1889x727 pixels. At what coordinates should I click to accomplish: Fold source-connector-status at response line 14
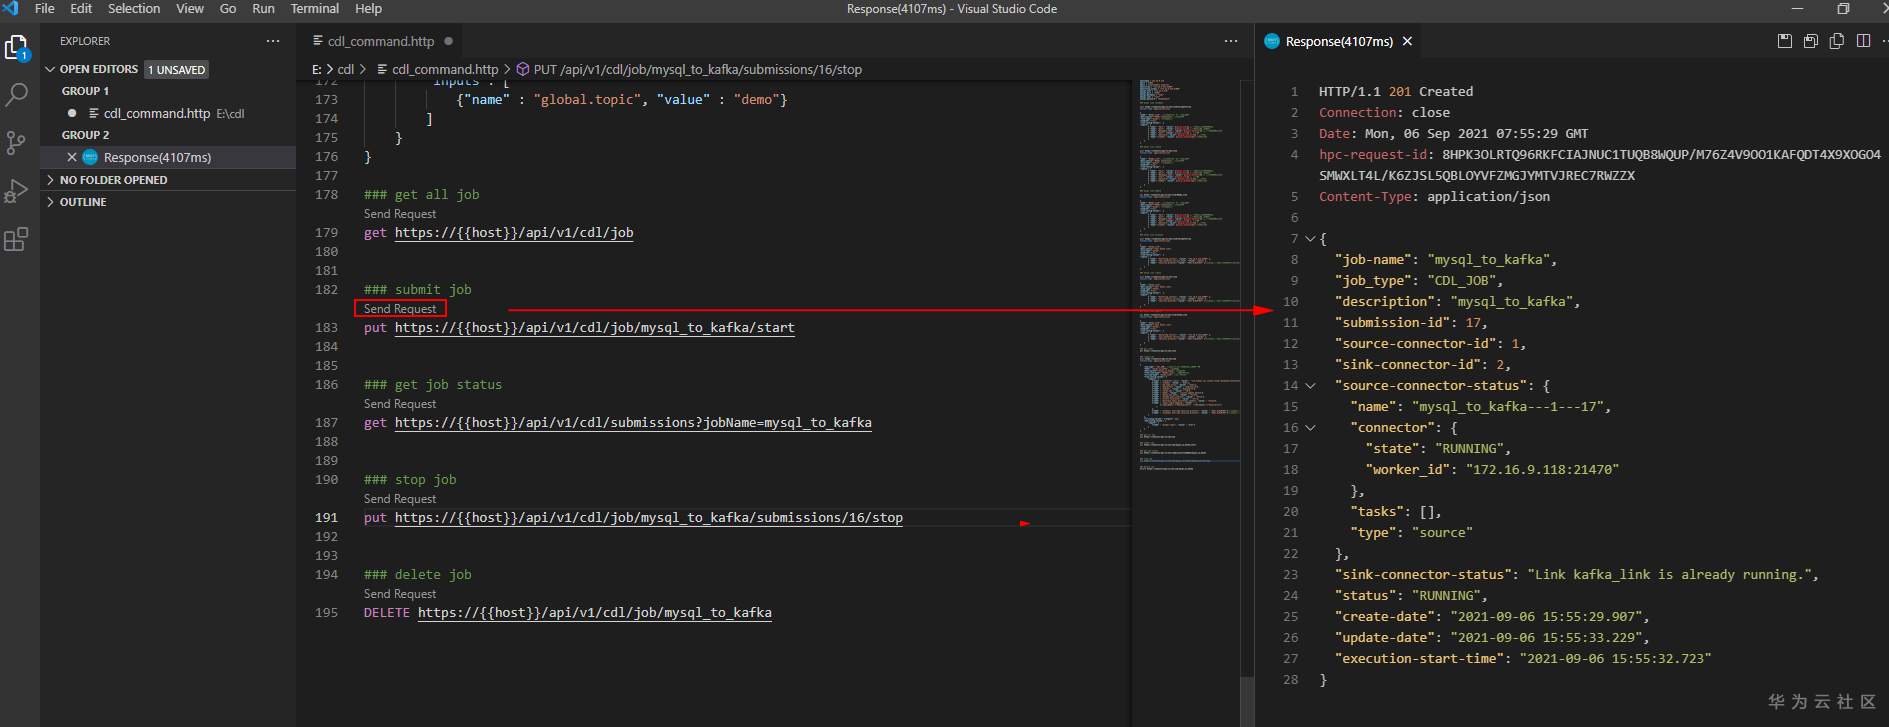tap(1310, 385)
